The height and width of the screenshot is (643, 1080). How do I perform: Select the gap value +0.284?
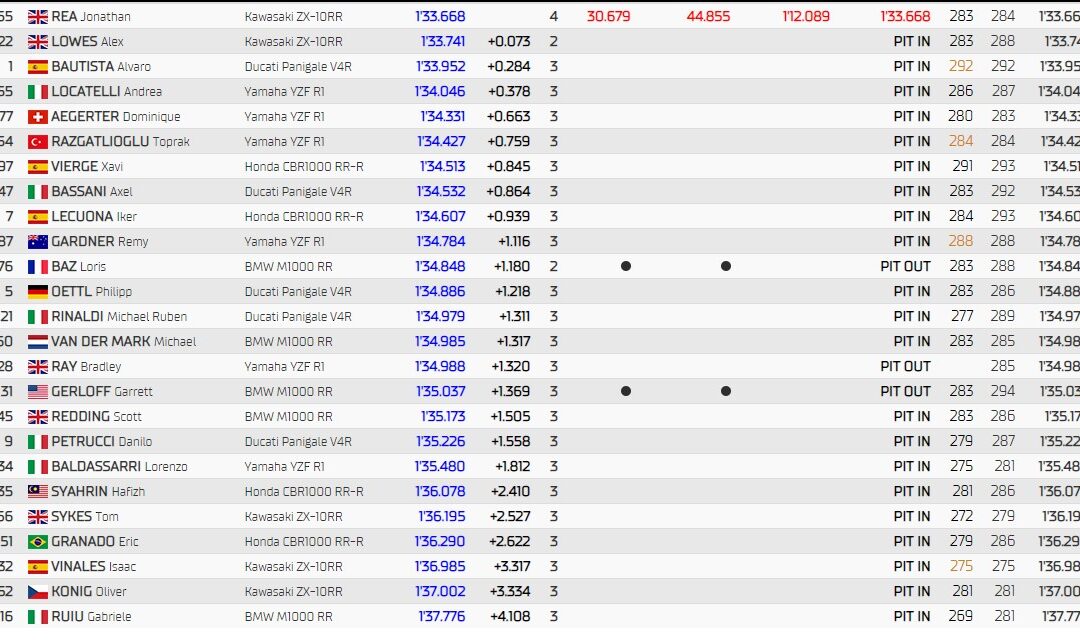tap(509, 67)
